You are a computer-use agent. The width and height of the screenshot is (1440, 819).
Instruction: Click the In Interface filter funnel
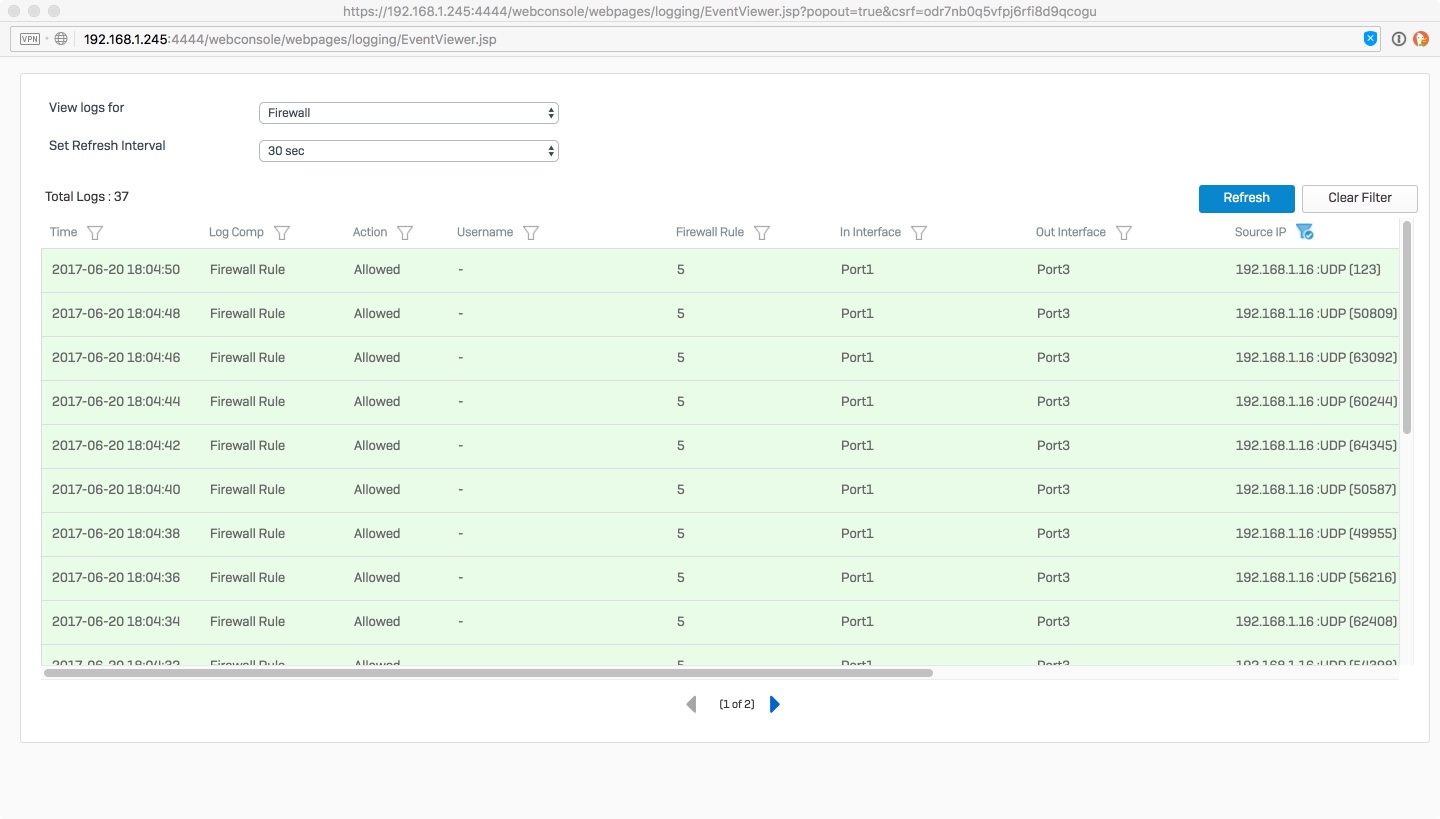coord(919,233)
